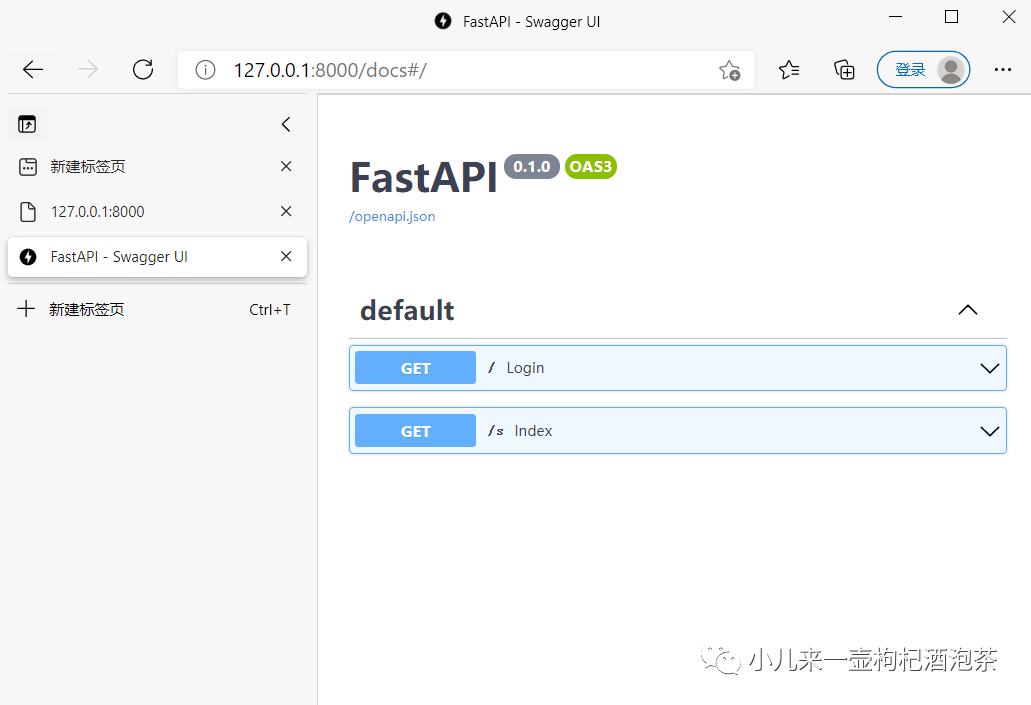Add a new tab with the plus button
1031x705 pixels.
(27, 309)
